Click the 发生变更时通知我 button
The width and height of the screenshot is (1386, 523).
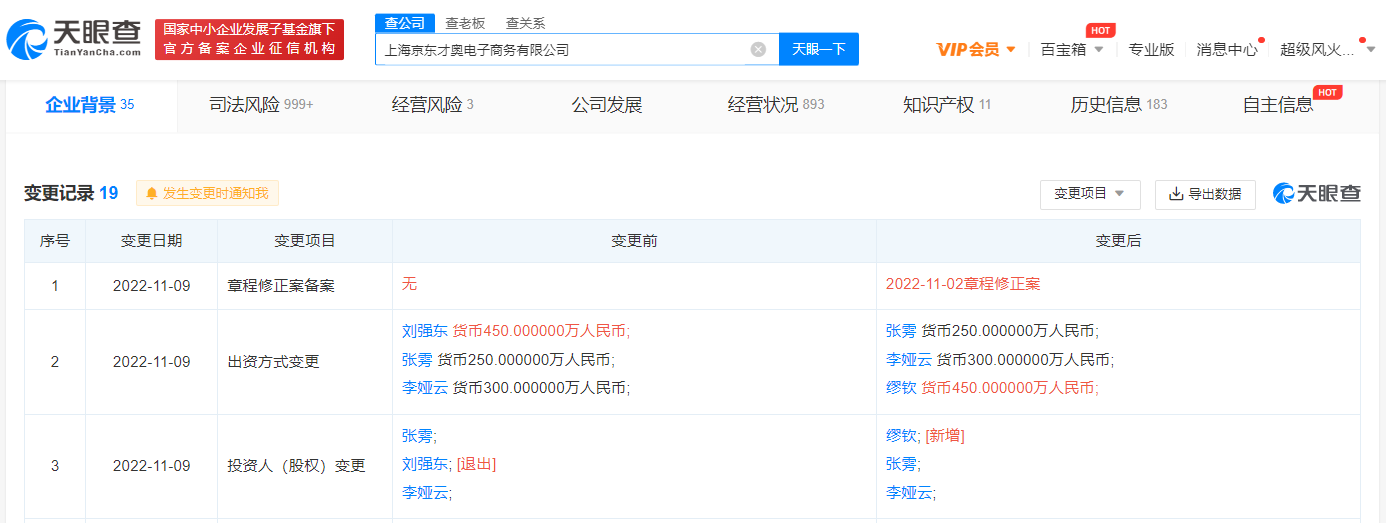coord(207,193)
